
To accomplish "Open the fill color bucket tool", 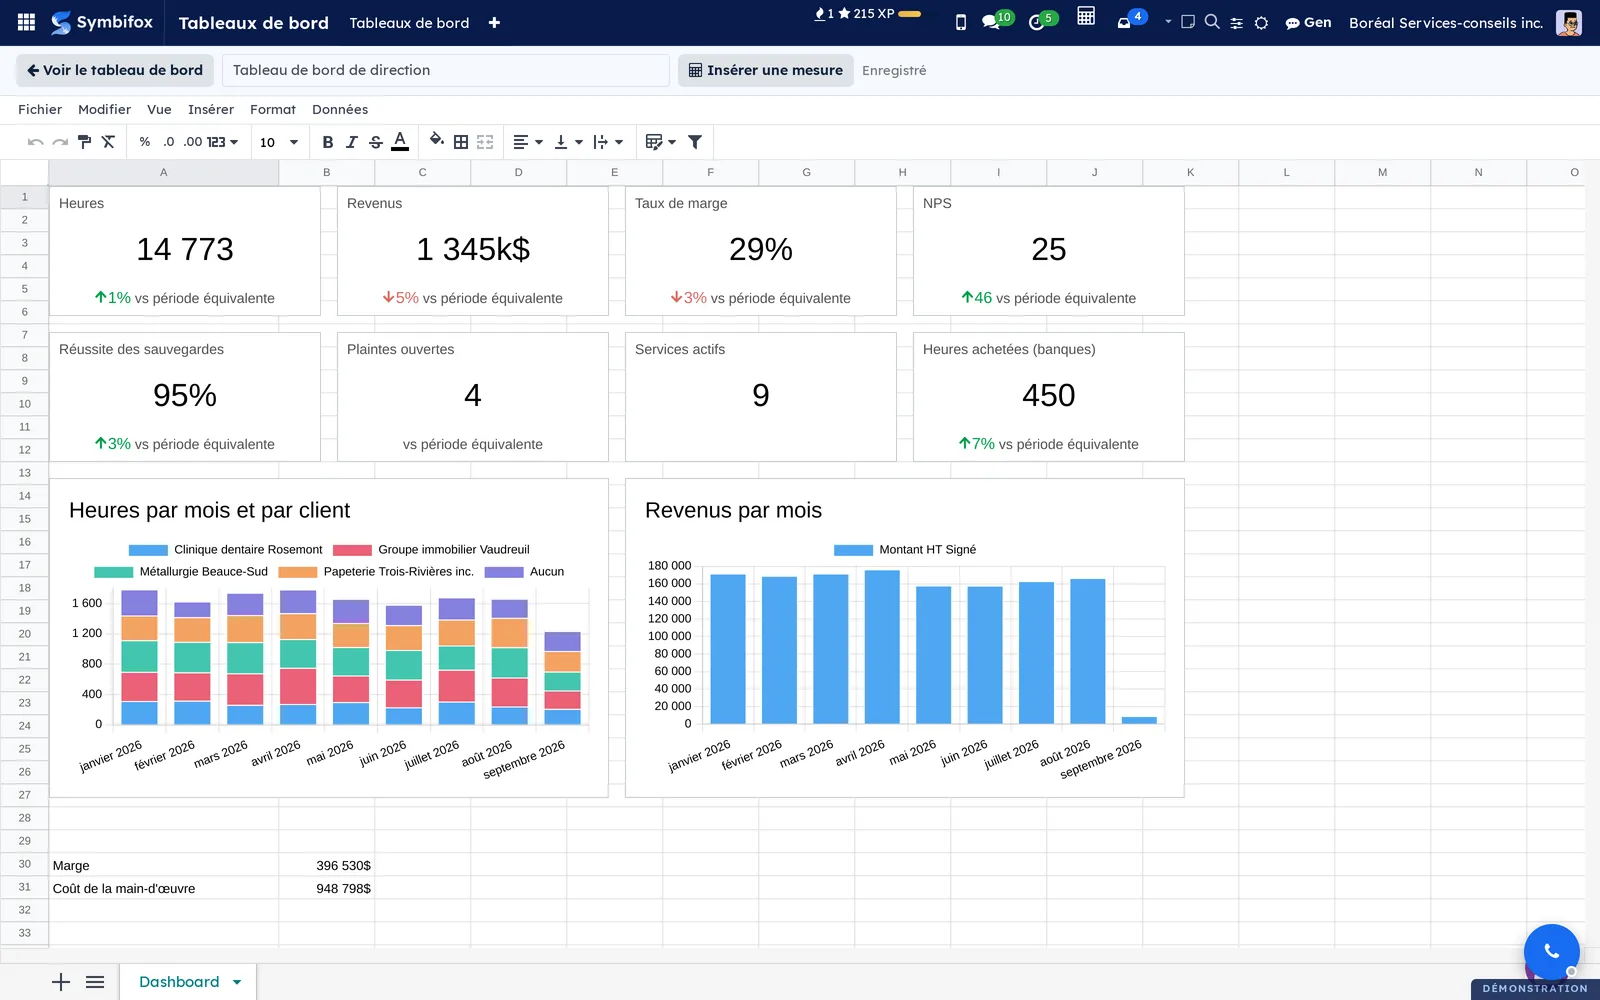I will [x=436, y=140].
